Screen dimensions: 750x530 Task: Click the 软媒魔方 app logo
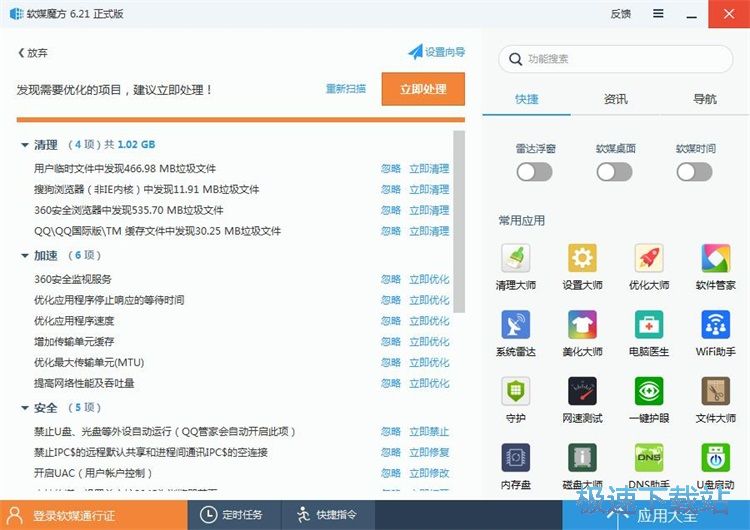[x=16, y=13]
